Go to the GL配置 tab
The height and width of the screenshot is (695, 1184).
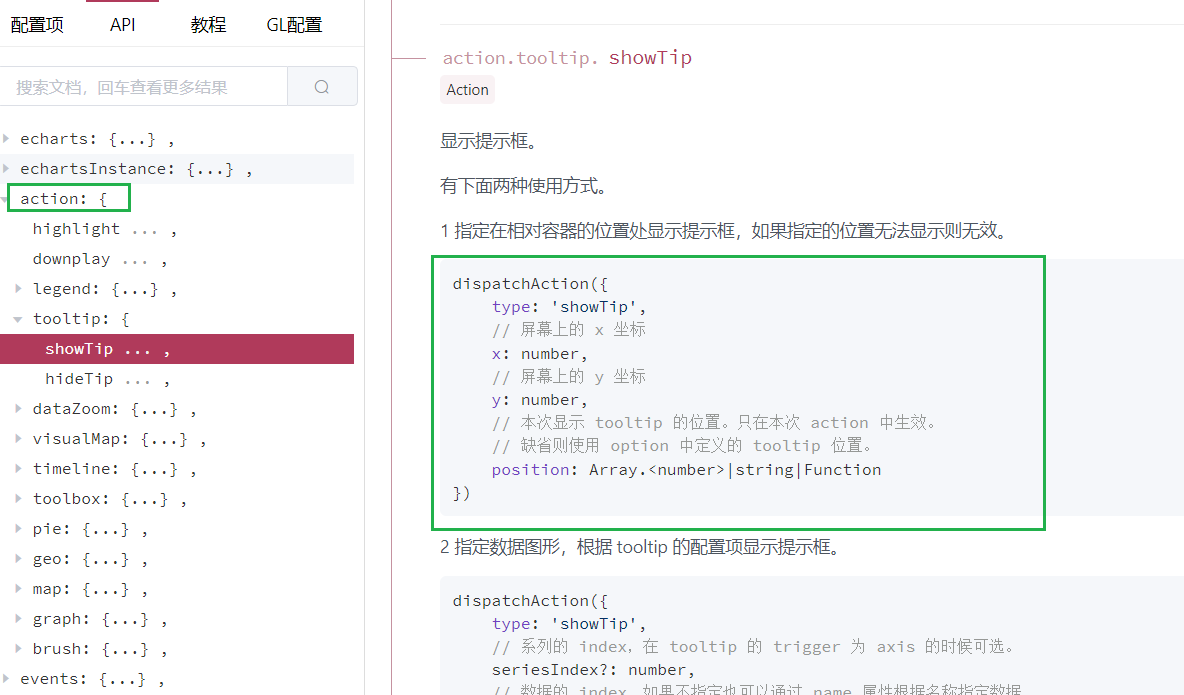click(294, 25)
